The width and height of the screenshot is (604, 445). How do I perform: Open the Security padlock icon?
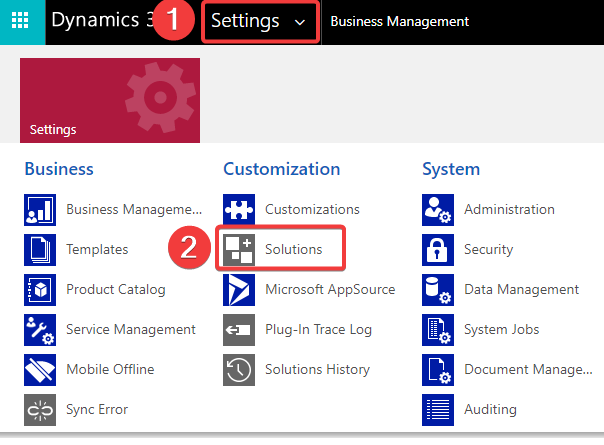[x=438, y=250]
